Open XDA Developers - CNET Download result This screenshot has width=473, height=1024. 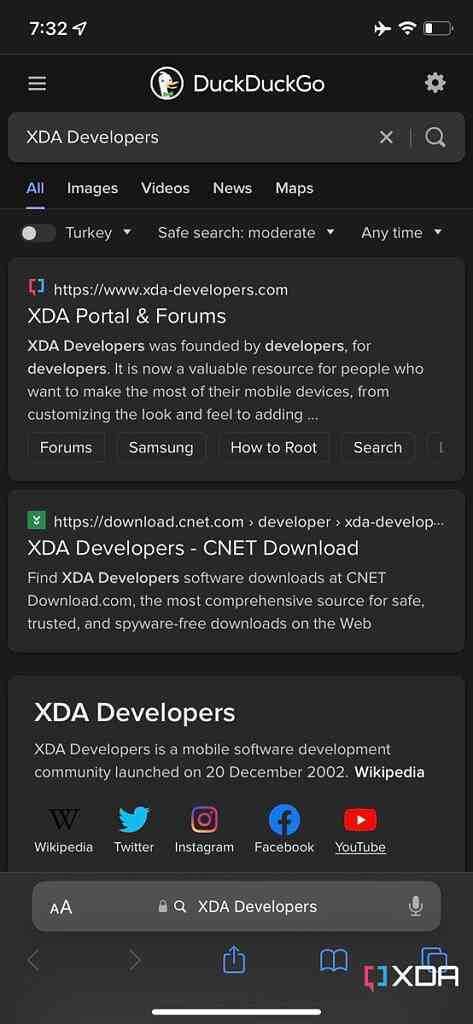(x=193, y=548)
